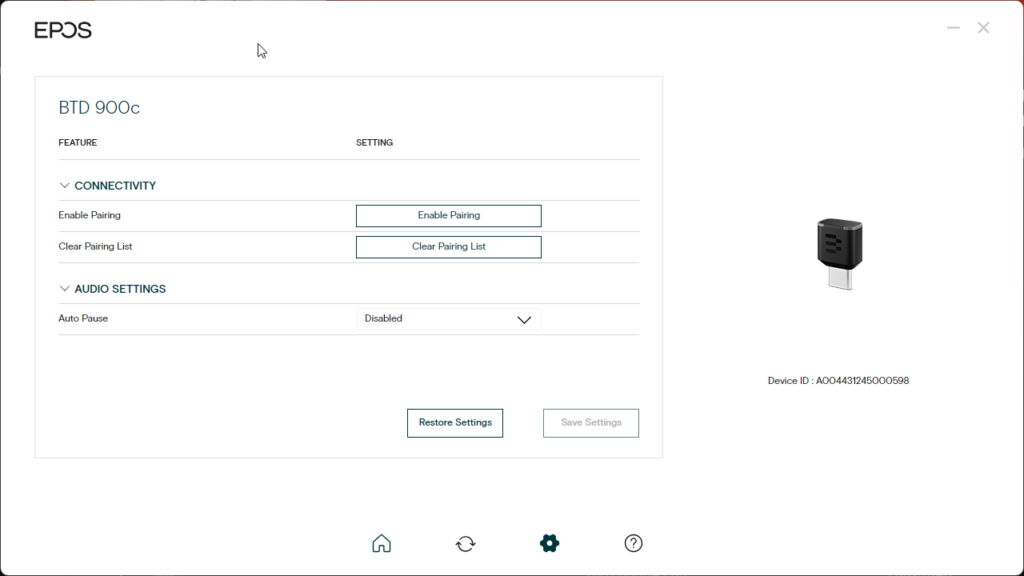Click the EPOS logo
This screenshot has height=576, width=1024.
[x=63, y=30]
